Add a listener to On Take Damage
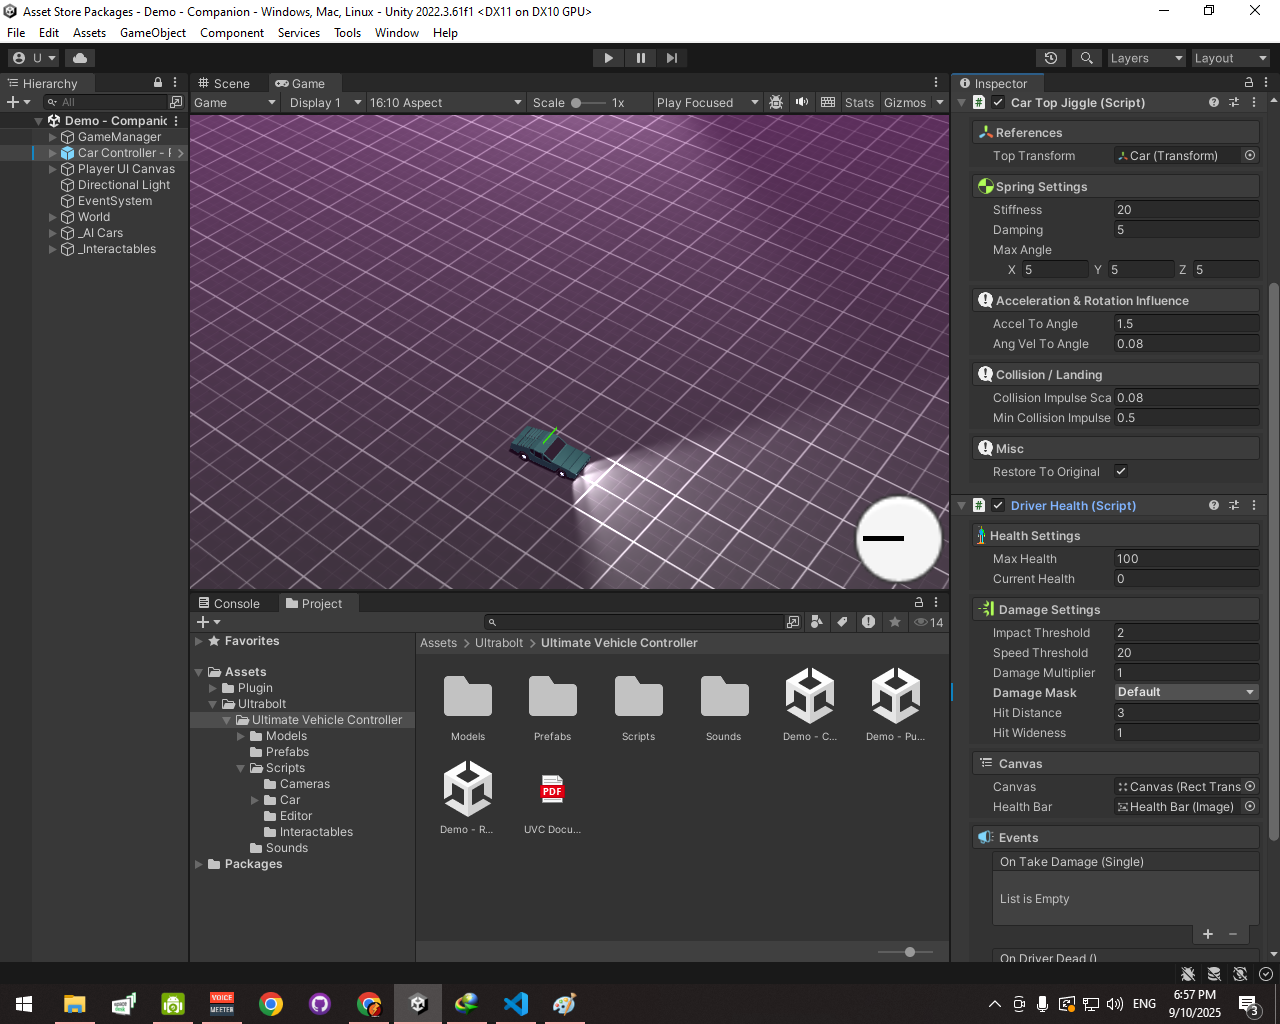This screenshot has width=1280, height=1024. click(1208, 934)
